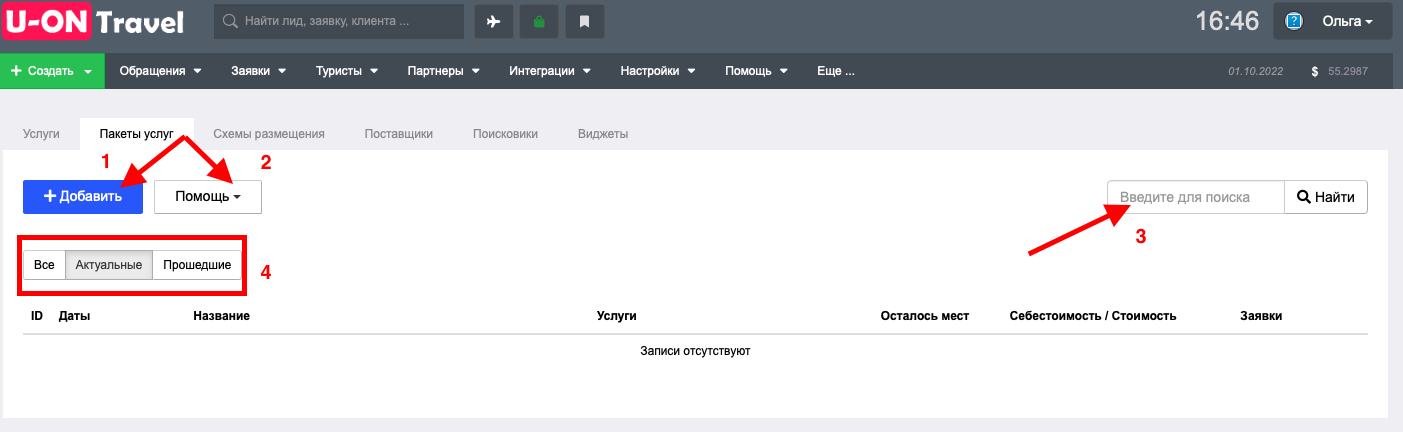Image resolution: width=1403 pixels, height=432 pixels.
Task: Click the U-ON Travel logo
Action: click(x=94, y=21)
